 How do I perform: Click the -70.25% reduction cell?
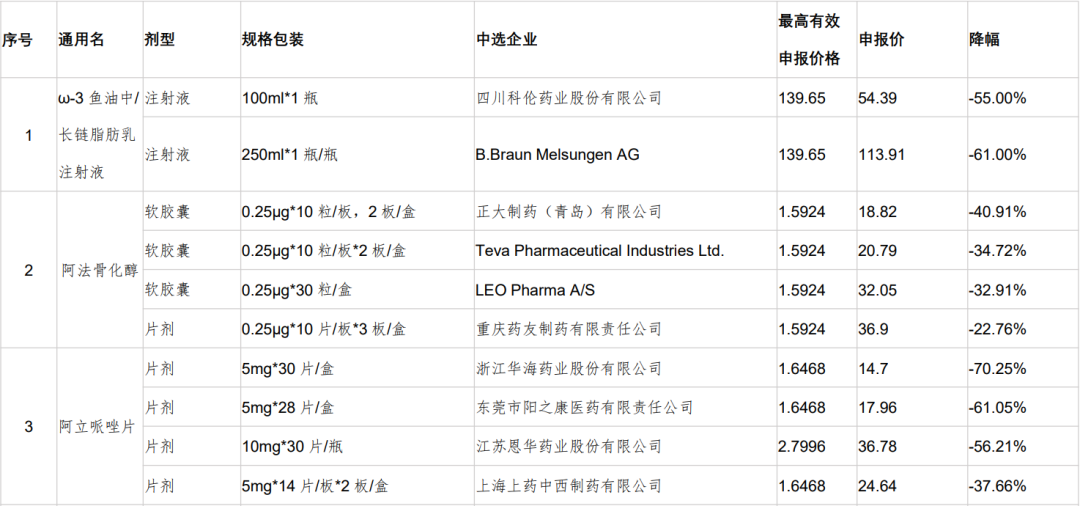(997, 369)
